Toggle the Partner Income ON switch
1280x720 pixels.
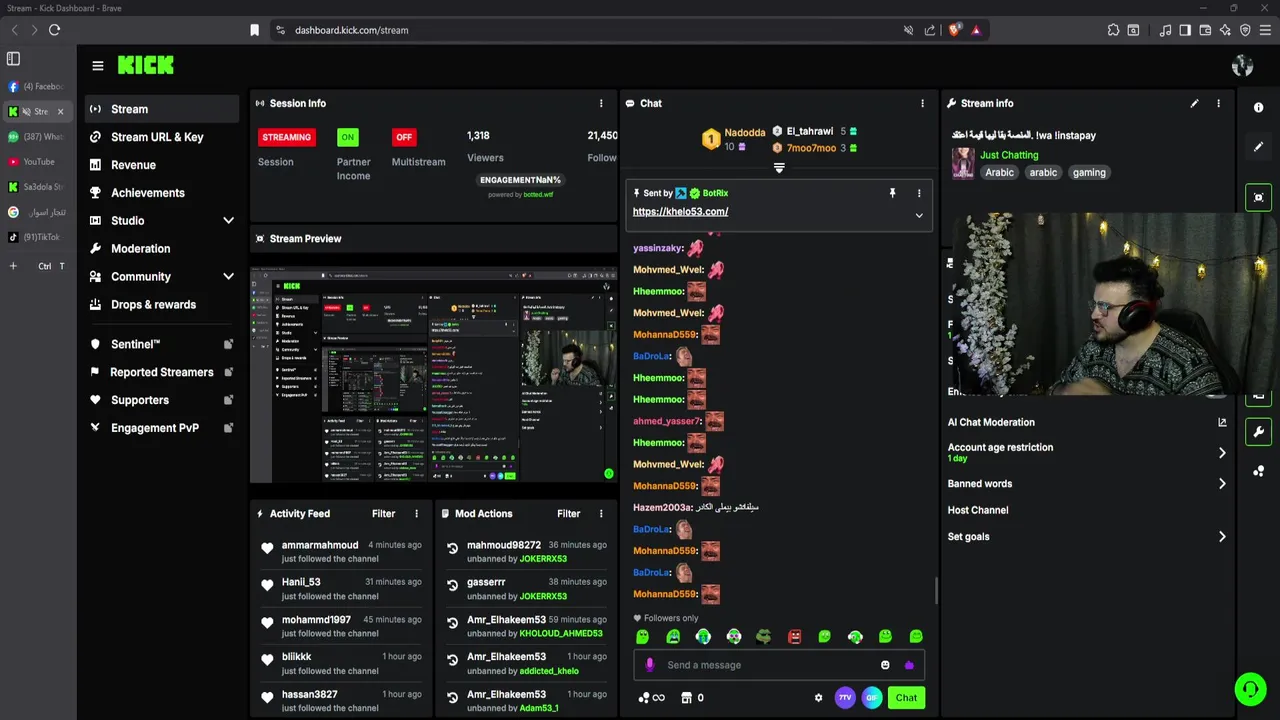pyautogui.click(x=347, y=137)
